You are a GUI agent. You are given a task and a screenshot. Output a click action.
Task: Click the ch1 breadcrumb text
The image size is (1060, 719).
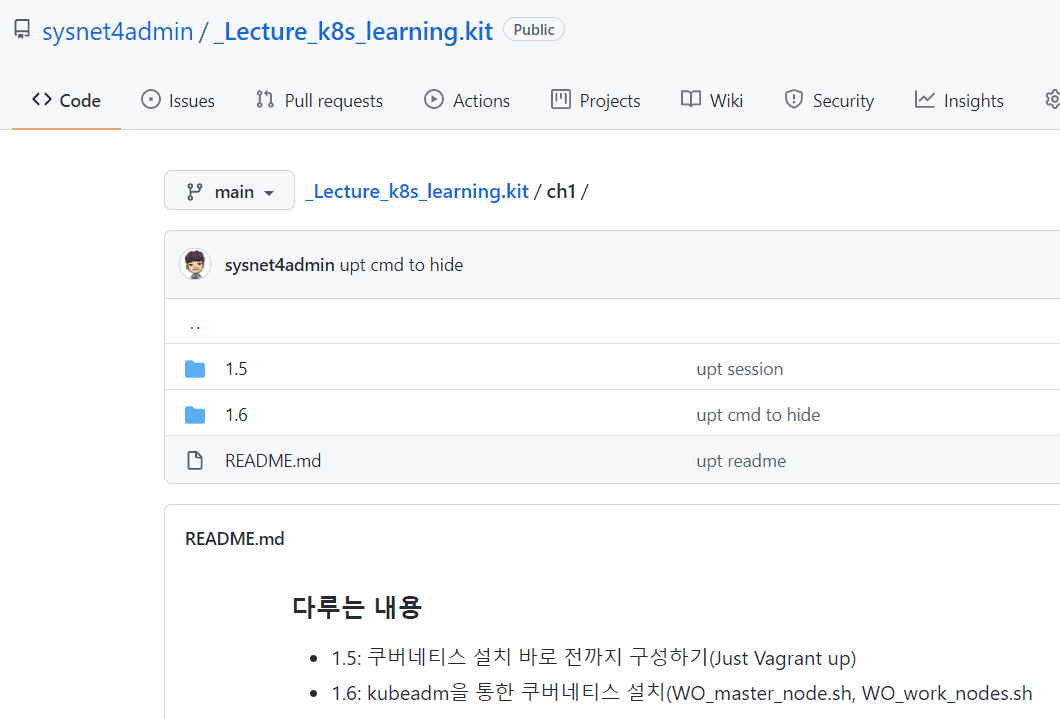561,191
